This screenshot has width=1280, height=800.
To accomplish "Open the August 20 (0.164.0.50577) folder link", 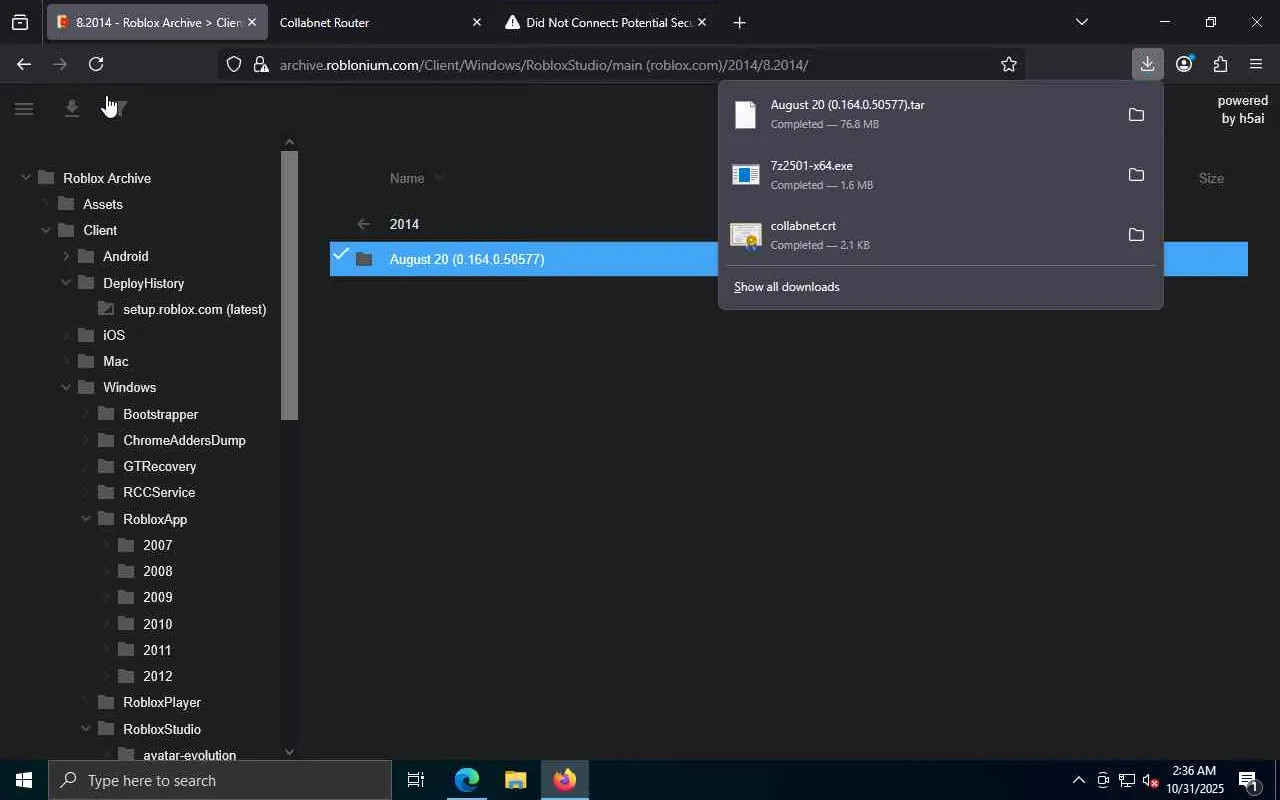I will coord(467,259).
